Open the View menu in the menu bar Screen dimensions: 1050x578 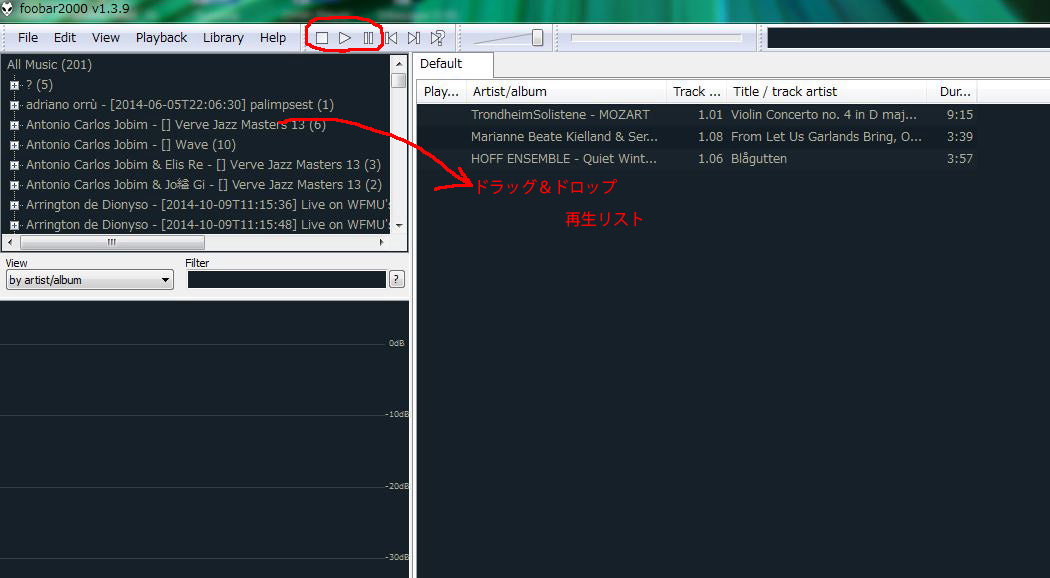pyautogui.click(x=106, y=38)
